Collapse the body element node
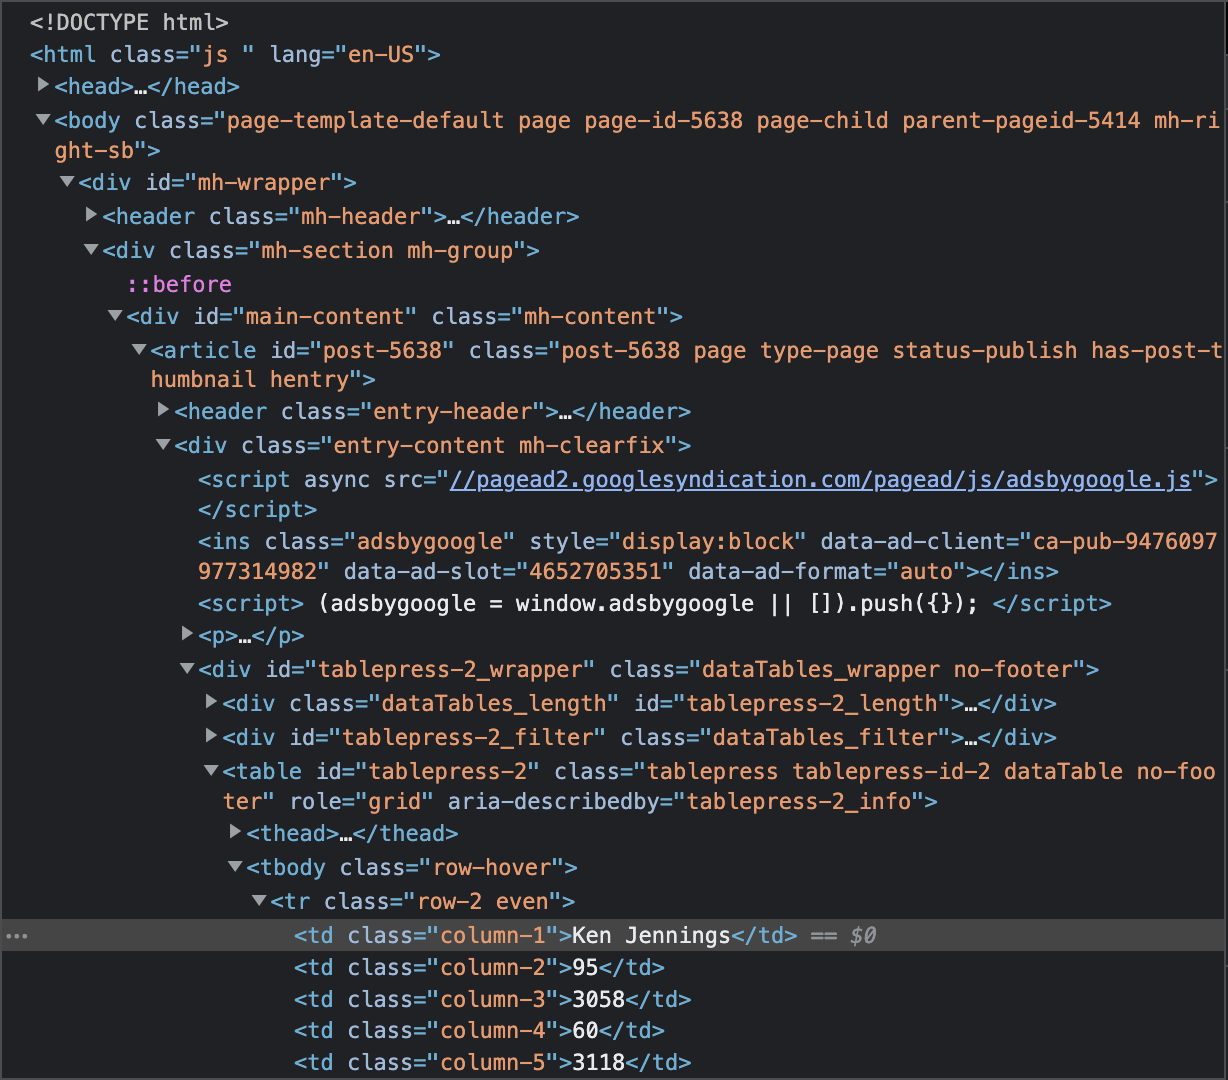Screen dimensions: 1228x1080 tap(43, 119)
